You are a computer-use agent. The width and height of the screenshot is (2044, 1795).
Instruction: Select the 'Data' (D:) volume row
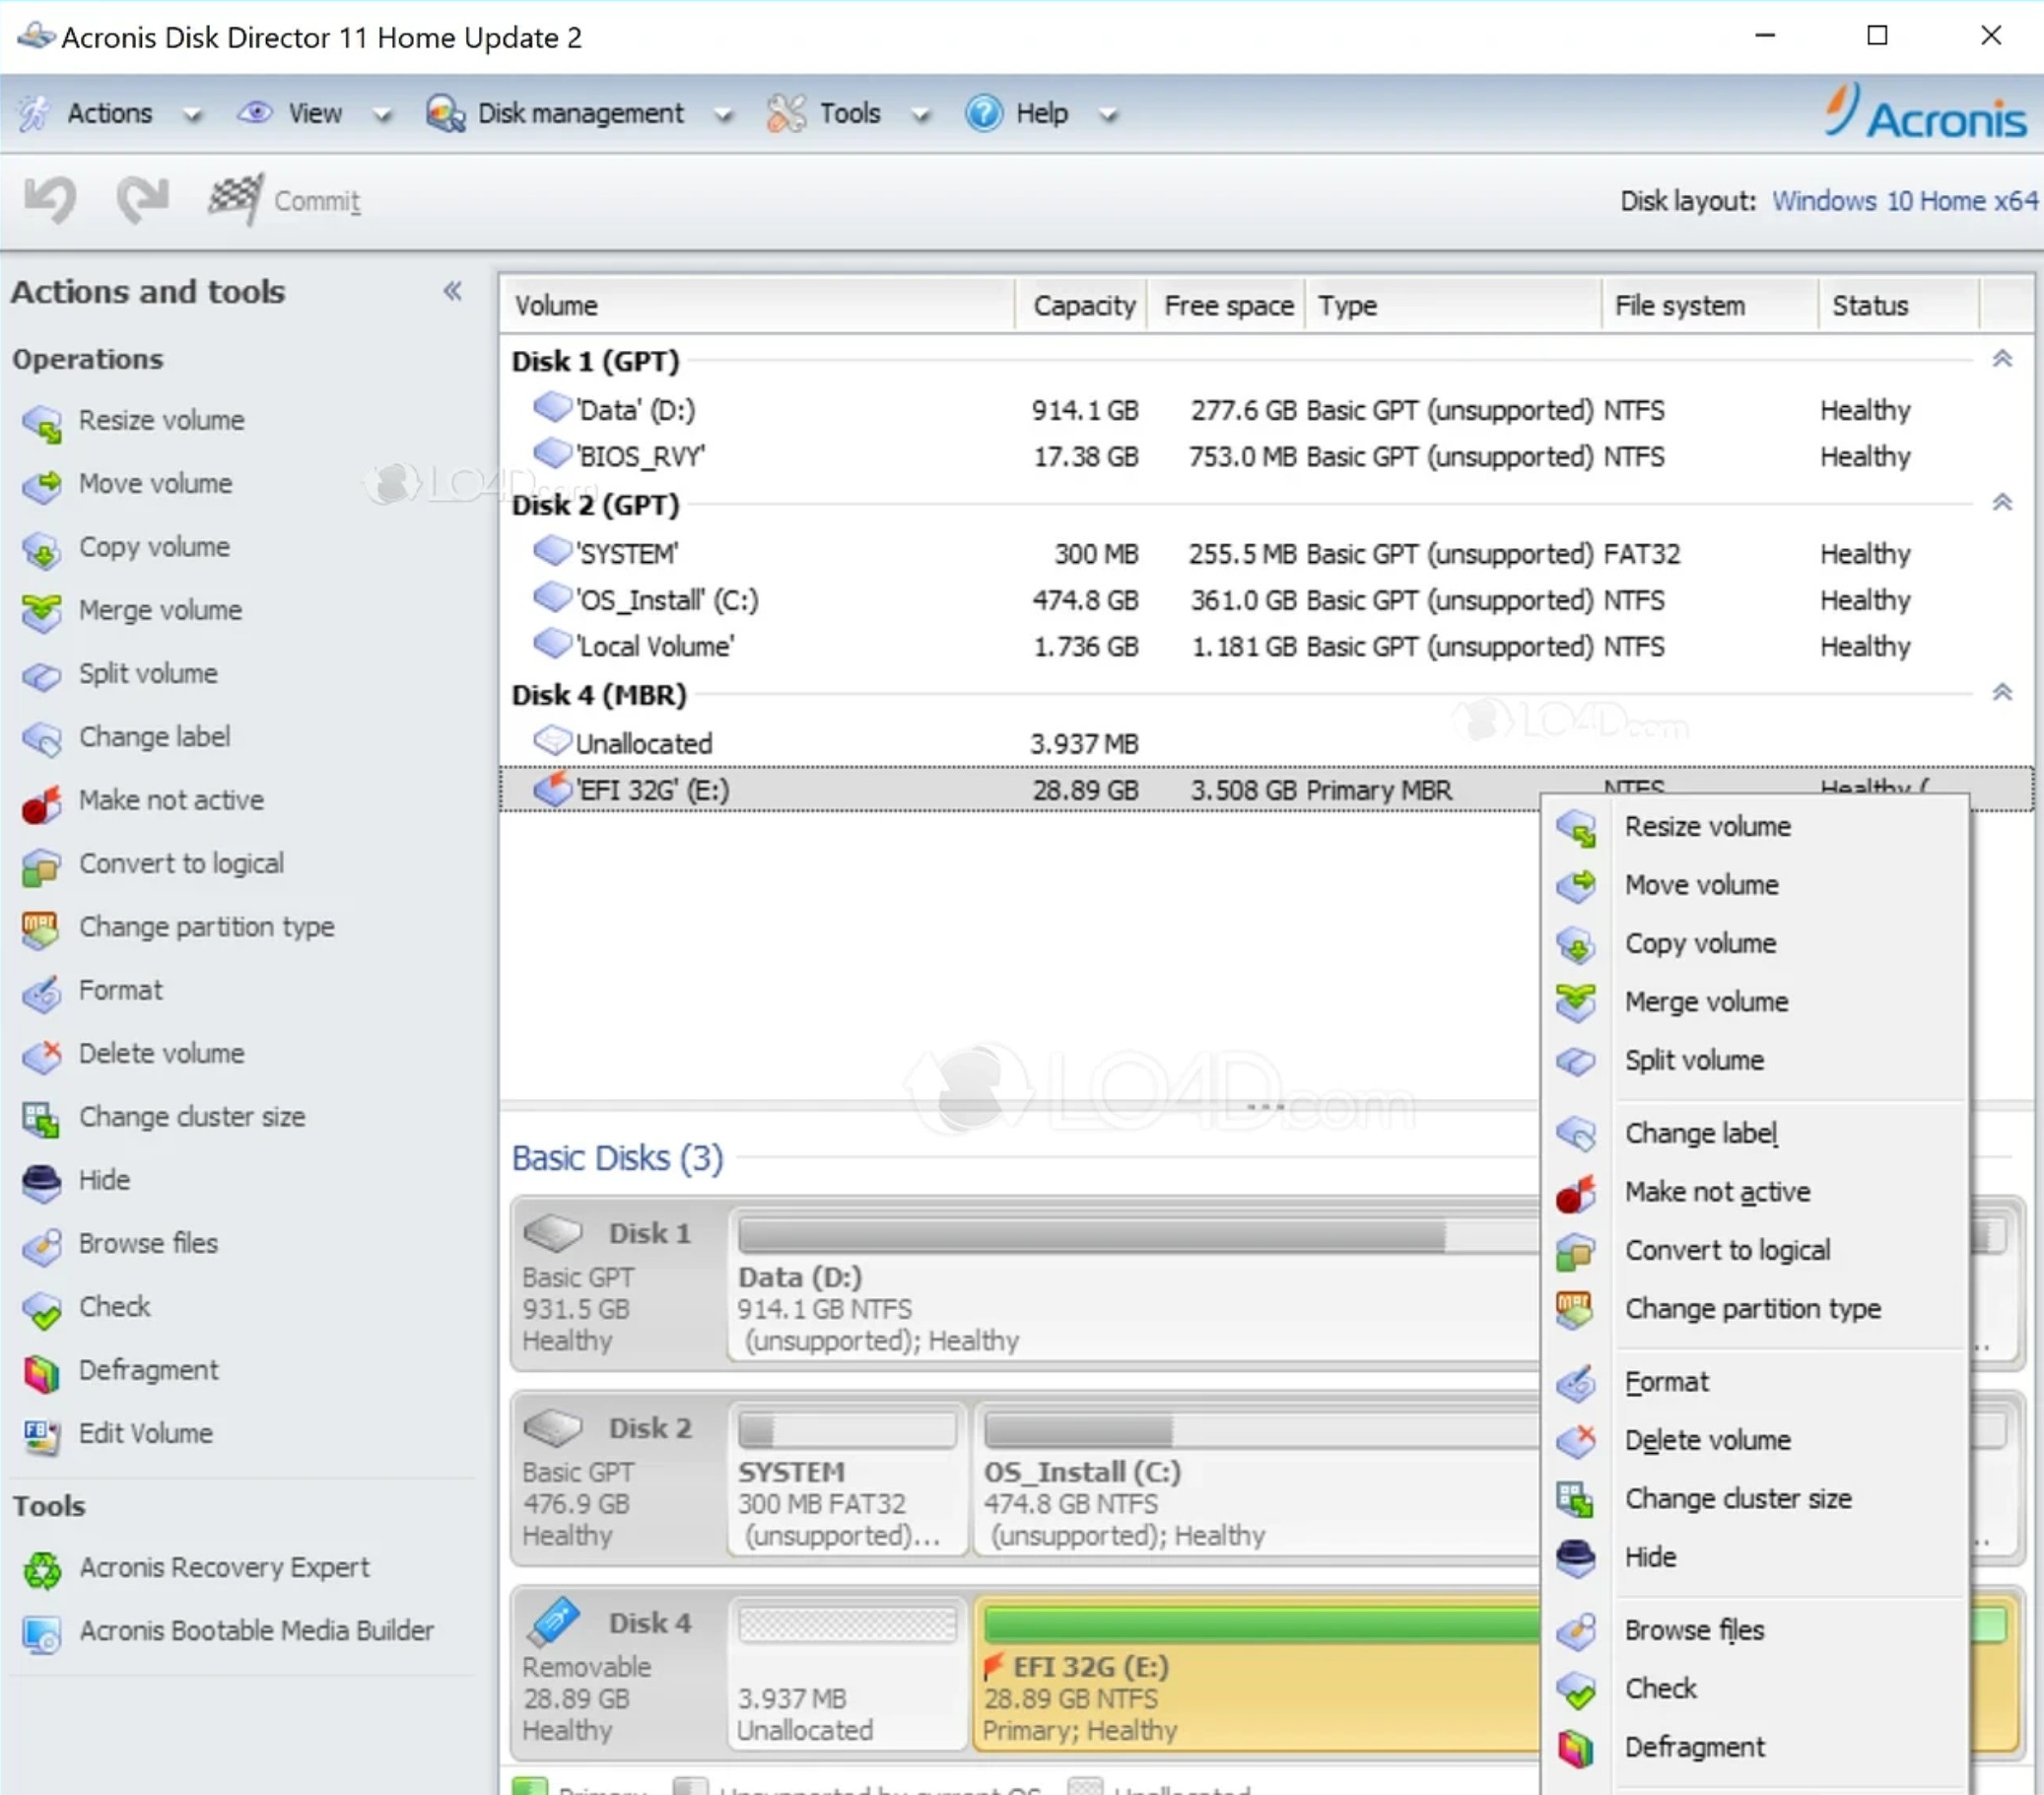click(x=1265, y=410)
